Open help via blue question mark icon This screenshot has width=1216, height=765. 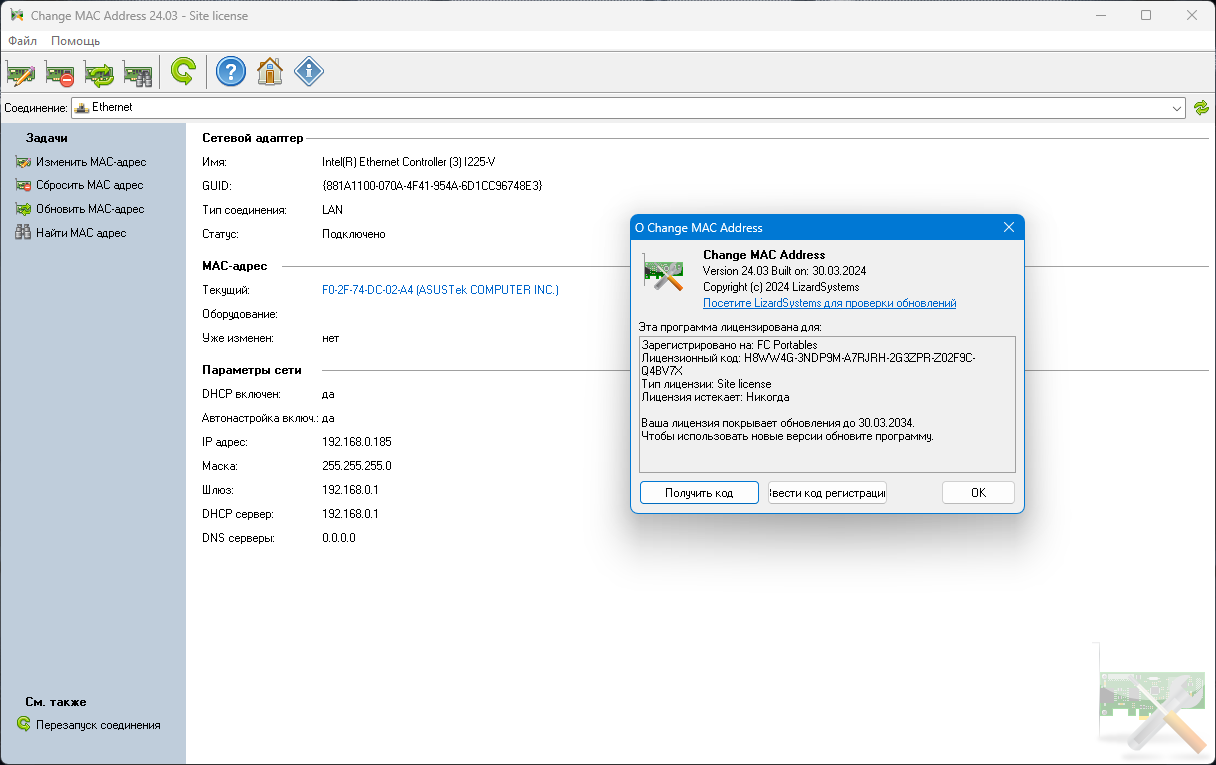[x=231, y=72]
